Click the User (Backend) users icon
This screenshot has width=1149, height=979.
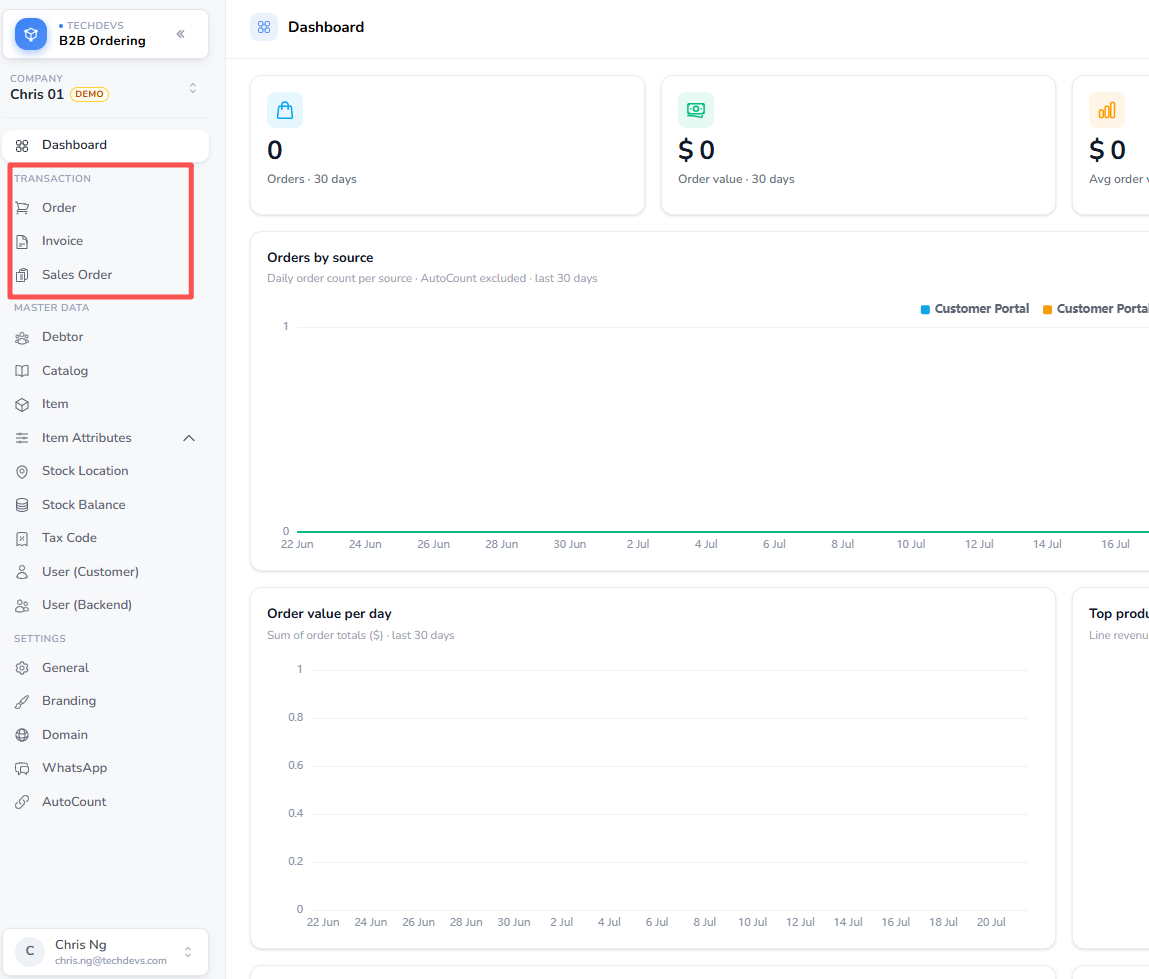(22, 605)
